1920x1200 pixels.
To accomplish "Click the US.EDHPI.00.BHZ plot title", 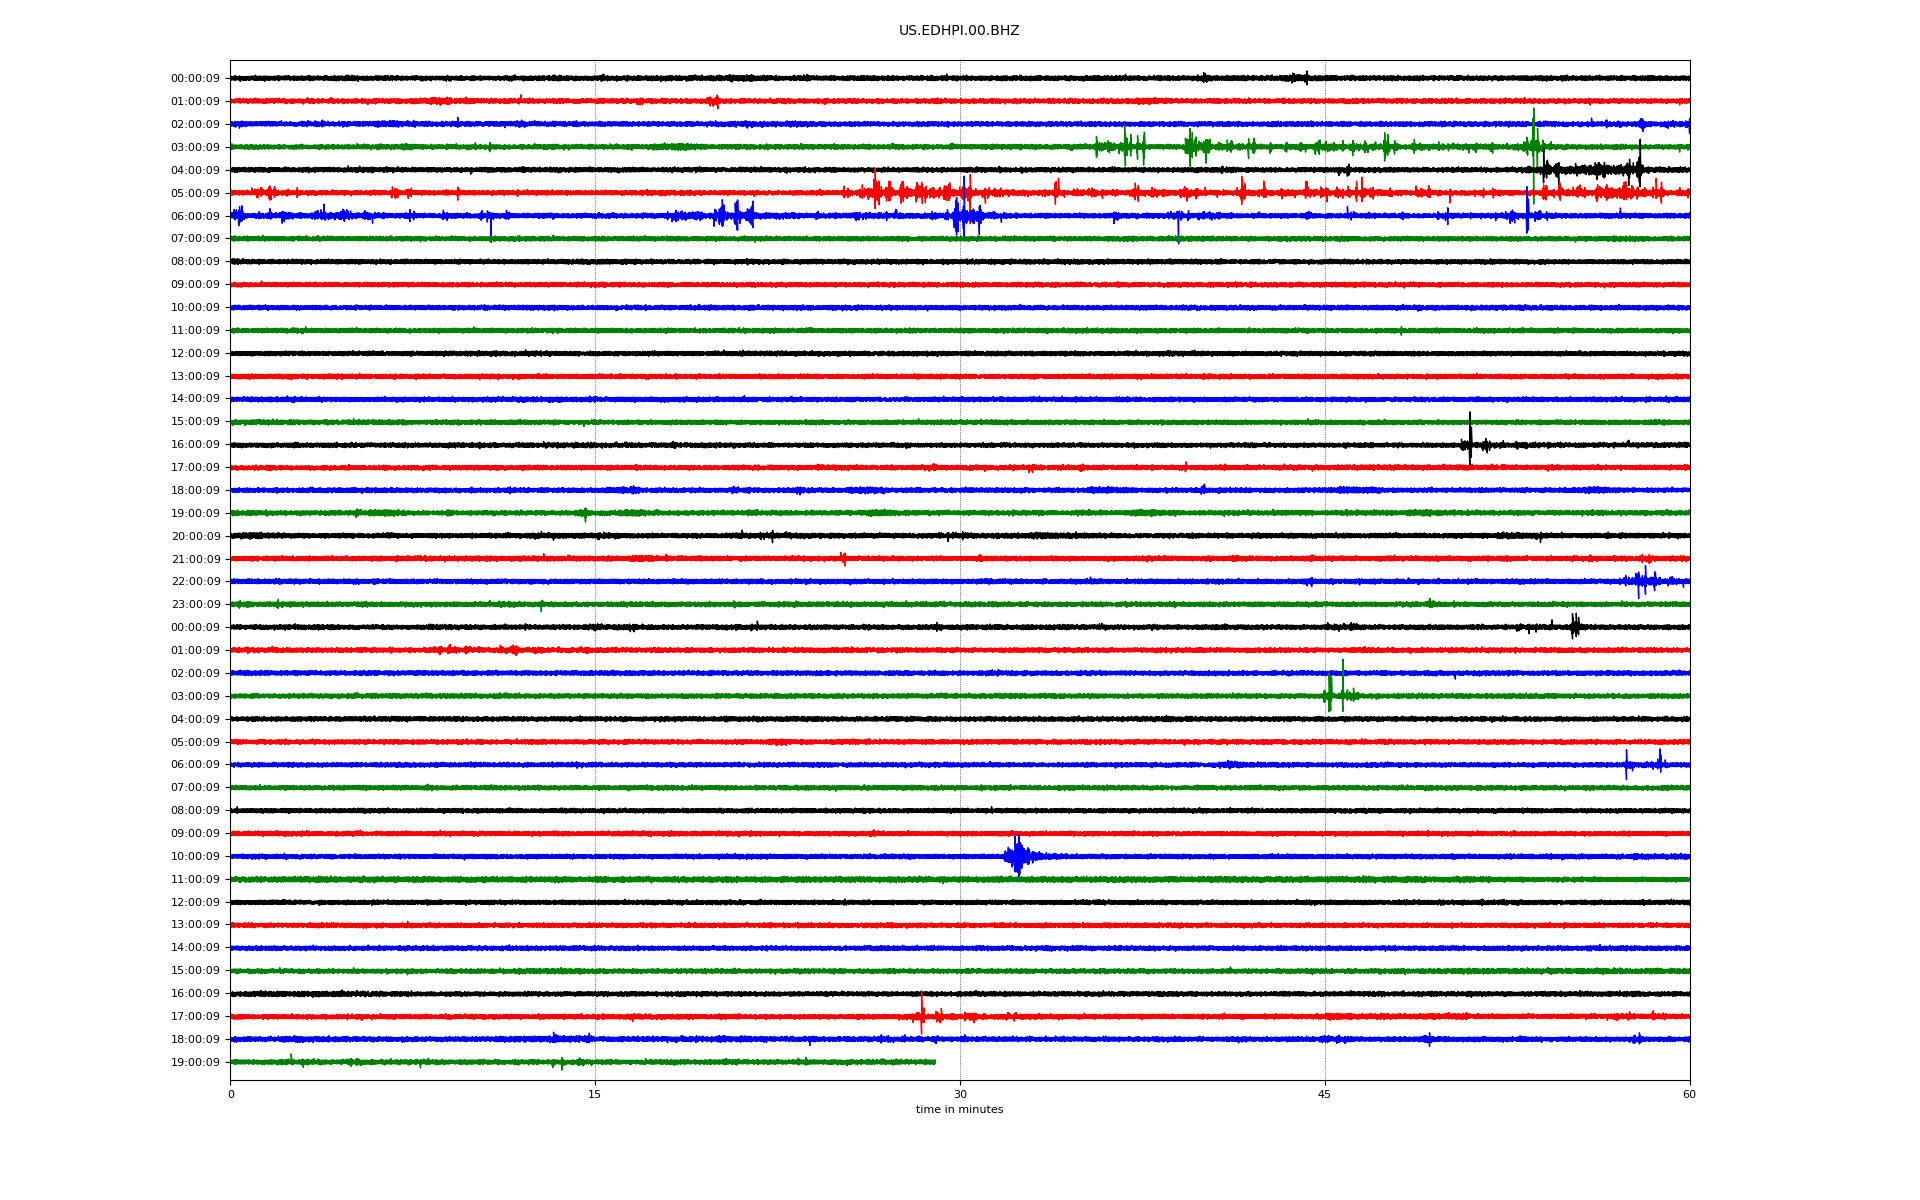I will tap(958, 31).
